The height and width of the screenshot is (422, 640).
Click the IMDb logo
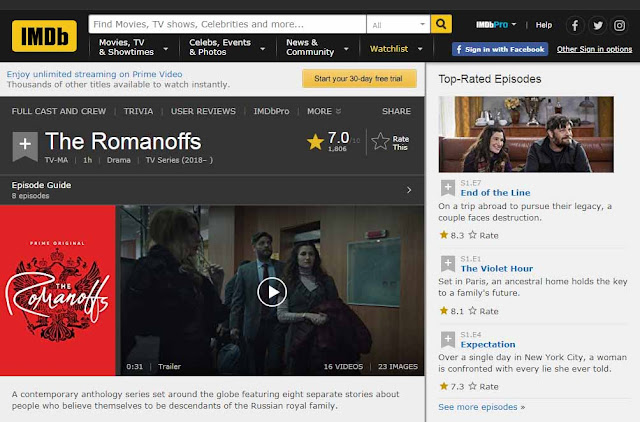pos(44,36)
